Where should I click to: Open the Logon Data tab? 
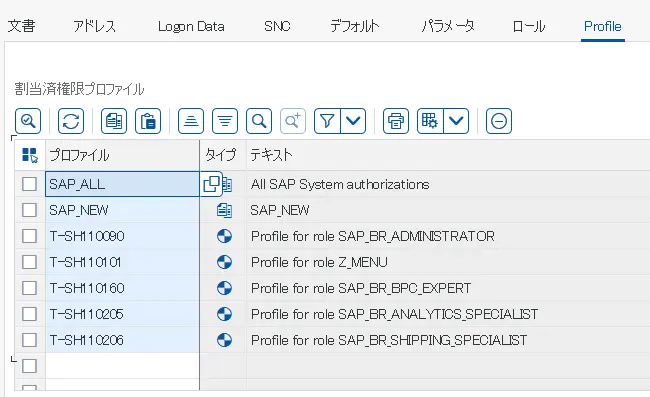coord(191,26)
